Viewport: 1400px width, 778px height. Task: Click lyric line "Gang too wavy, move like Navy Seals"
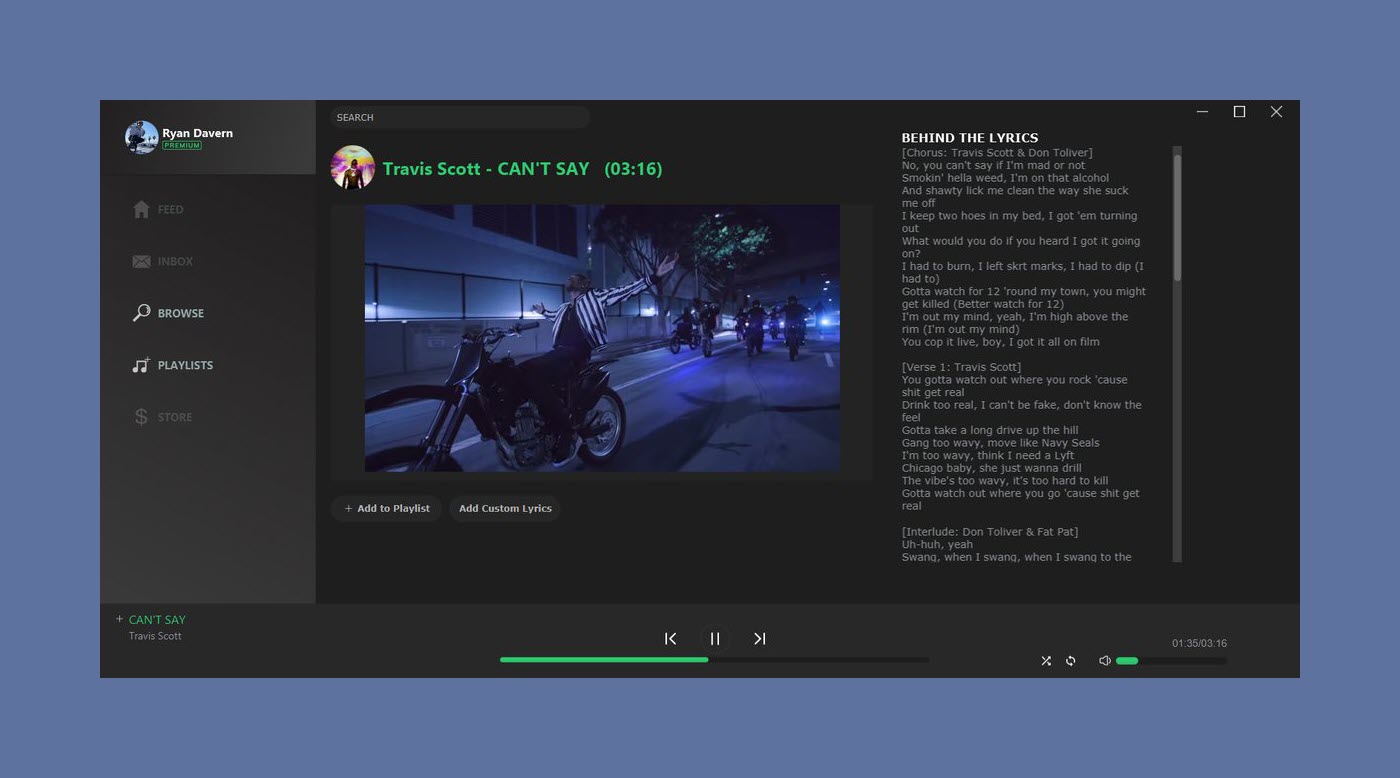click(x=1000, y=443)
